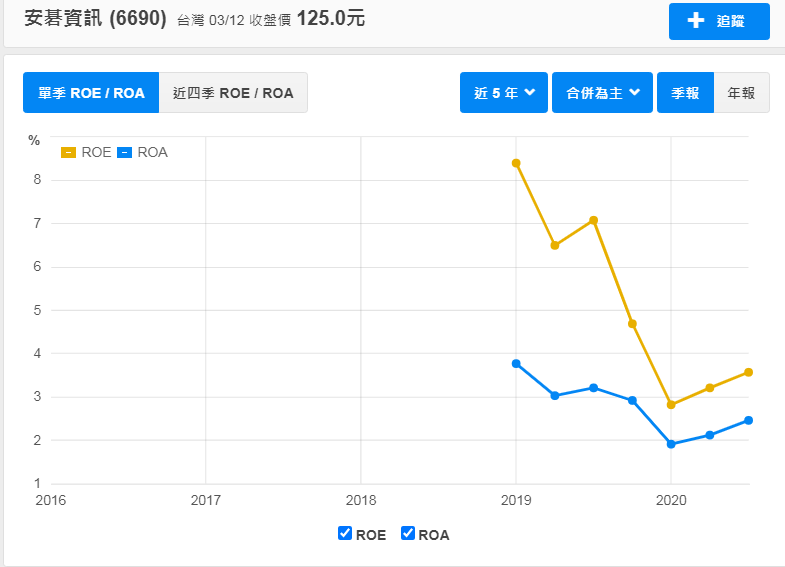Switch to 單季 ROE / ROA tab
Screen dimensions: 785x567
point(91,93)
